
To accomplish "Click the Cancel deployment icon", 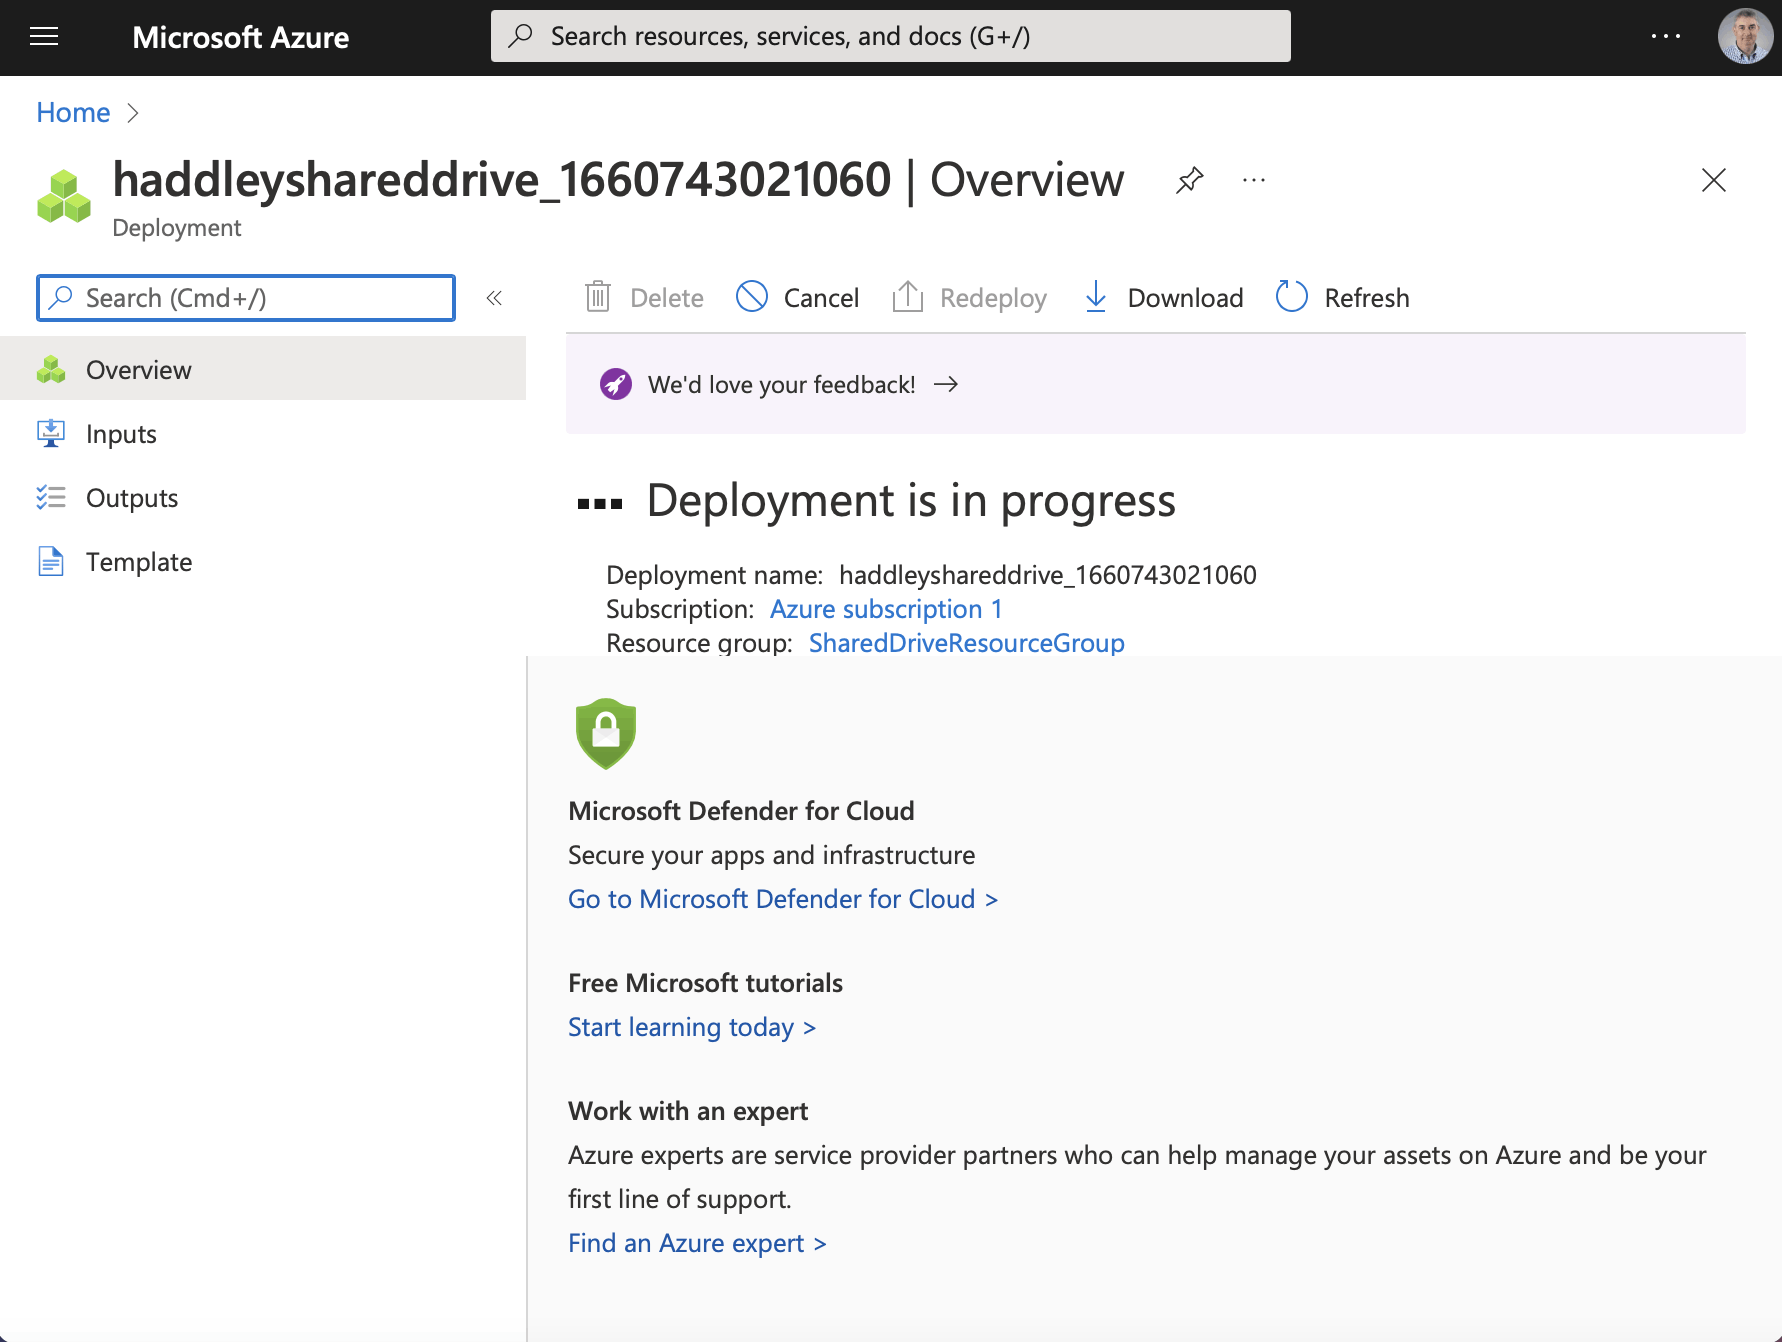I will [x=752, y=297].
